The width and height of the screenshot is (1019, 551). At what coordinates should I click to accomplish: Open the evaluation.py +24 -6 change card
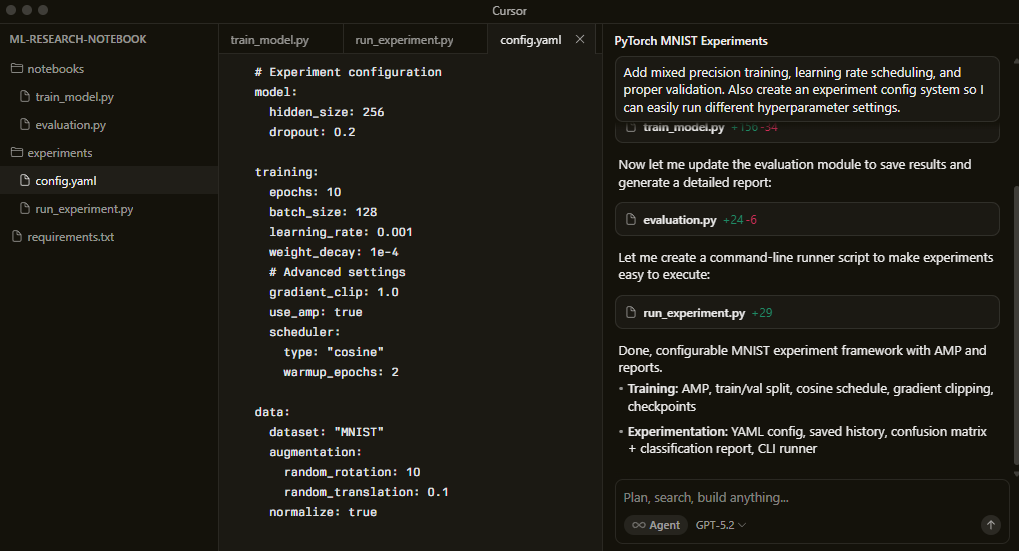tap(806, 219)
